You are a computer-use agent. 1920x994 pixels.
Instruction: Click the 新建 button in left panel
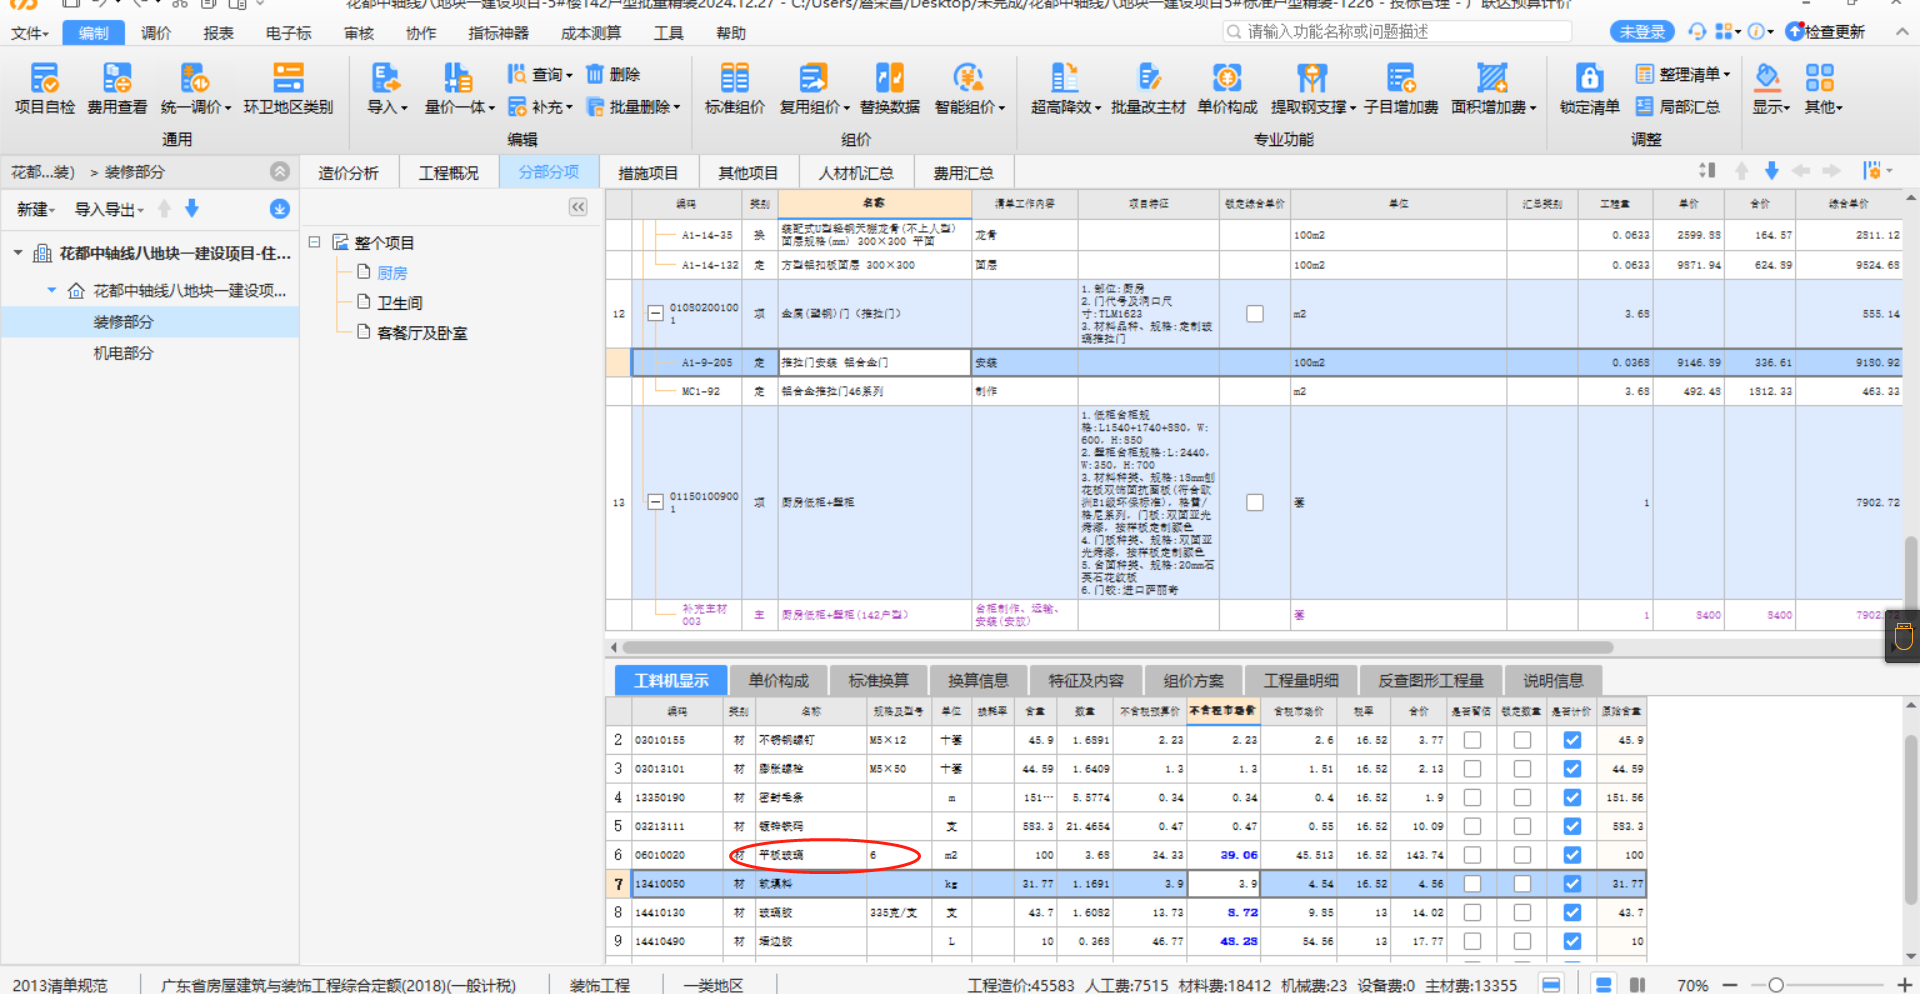click(35, 209)
